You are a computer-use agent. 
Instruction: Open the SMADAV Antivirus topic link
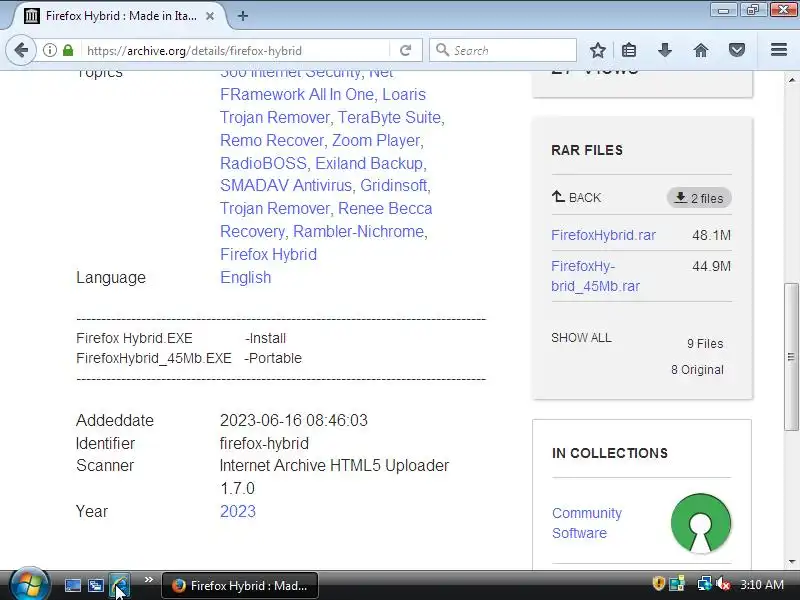point(286,185)
